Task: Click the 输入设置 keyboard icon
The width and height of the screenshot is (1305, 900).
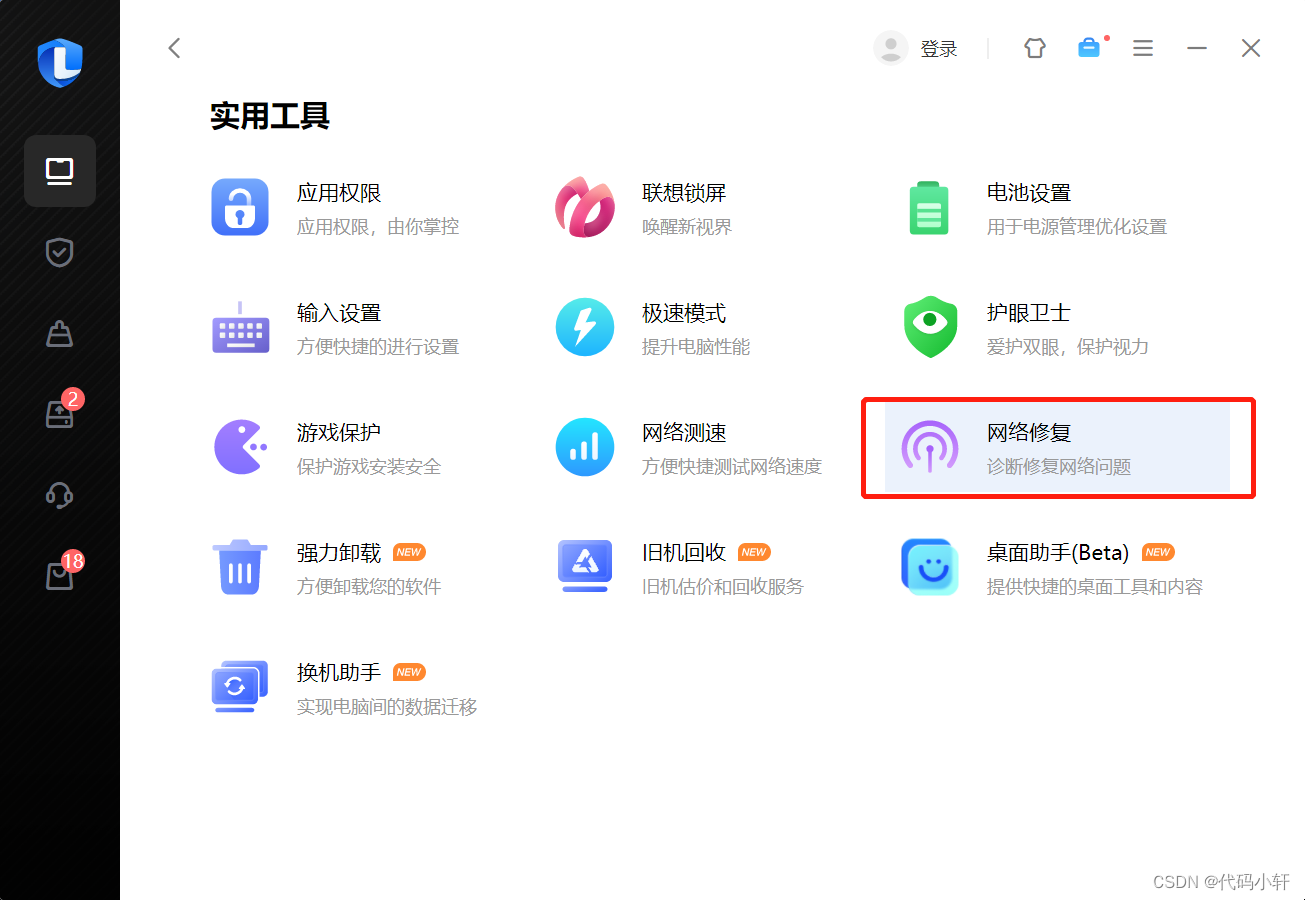Action: (x=240, y=327)
